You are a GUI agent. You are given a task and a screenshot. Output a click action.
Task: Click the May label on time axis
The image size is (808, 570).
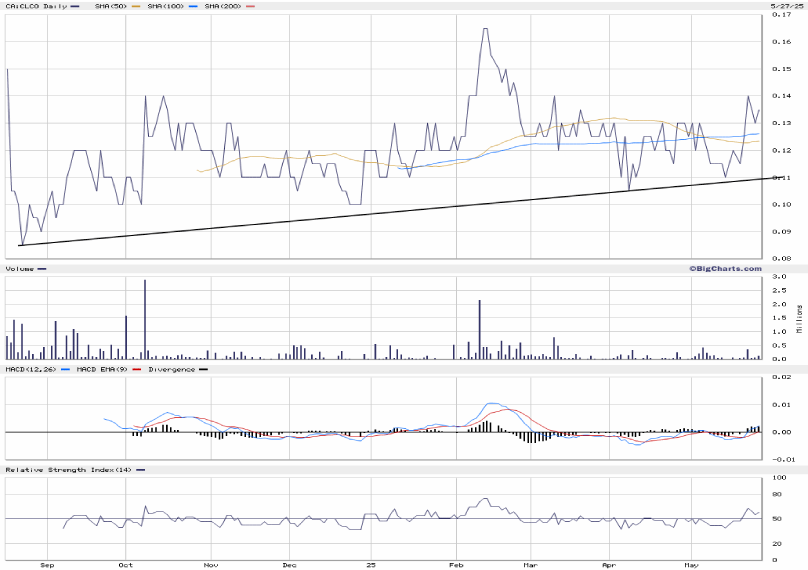point(690,564)
